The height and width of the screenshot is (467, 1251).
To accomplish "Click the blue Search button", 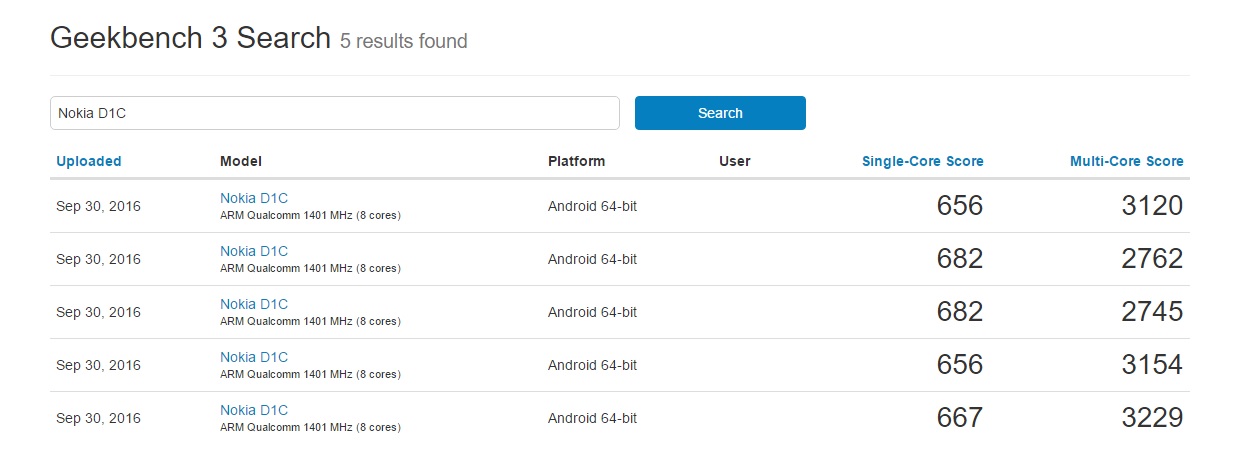I will [x=720, y=113].
